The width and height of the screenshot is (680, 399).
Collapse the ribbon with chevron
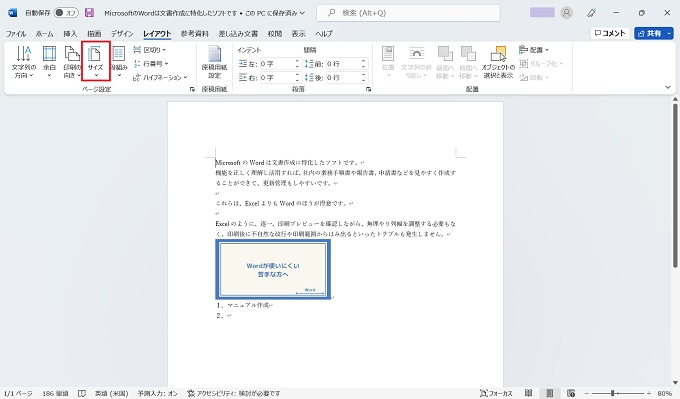tap(668, 87)
